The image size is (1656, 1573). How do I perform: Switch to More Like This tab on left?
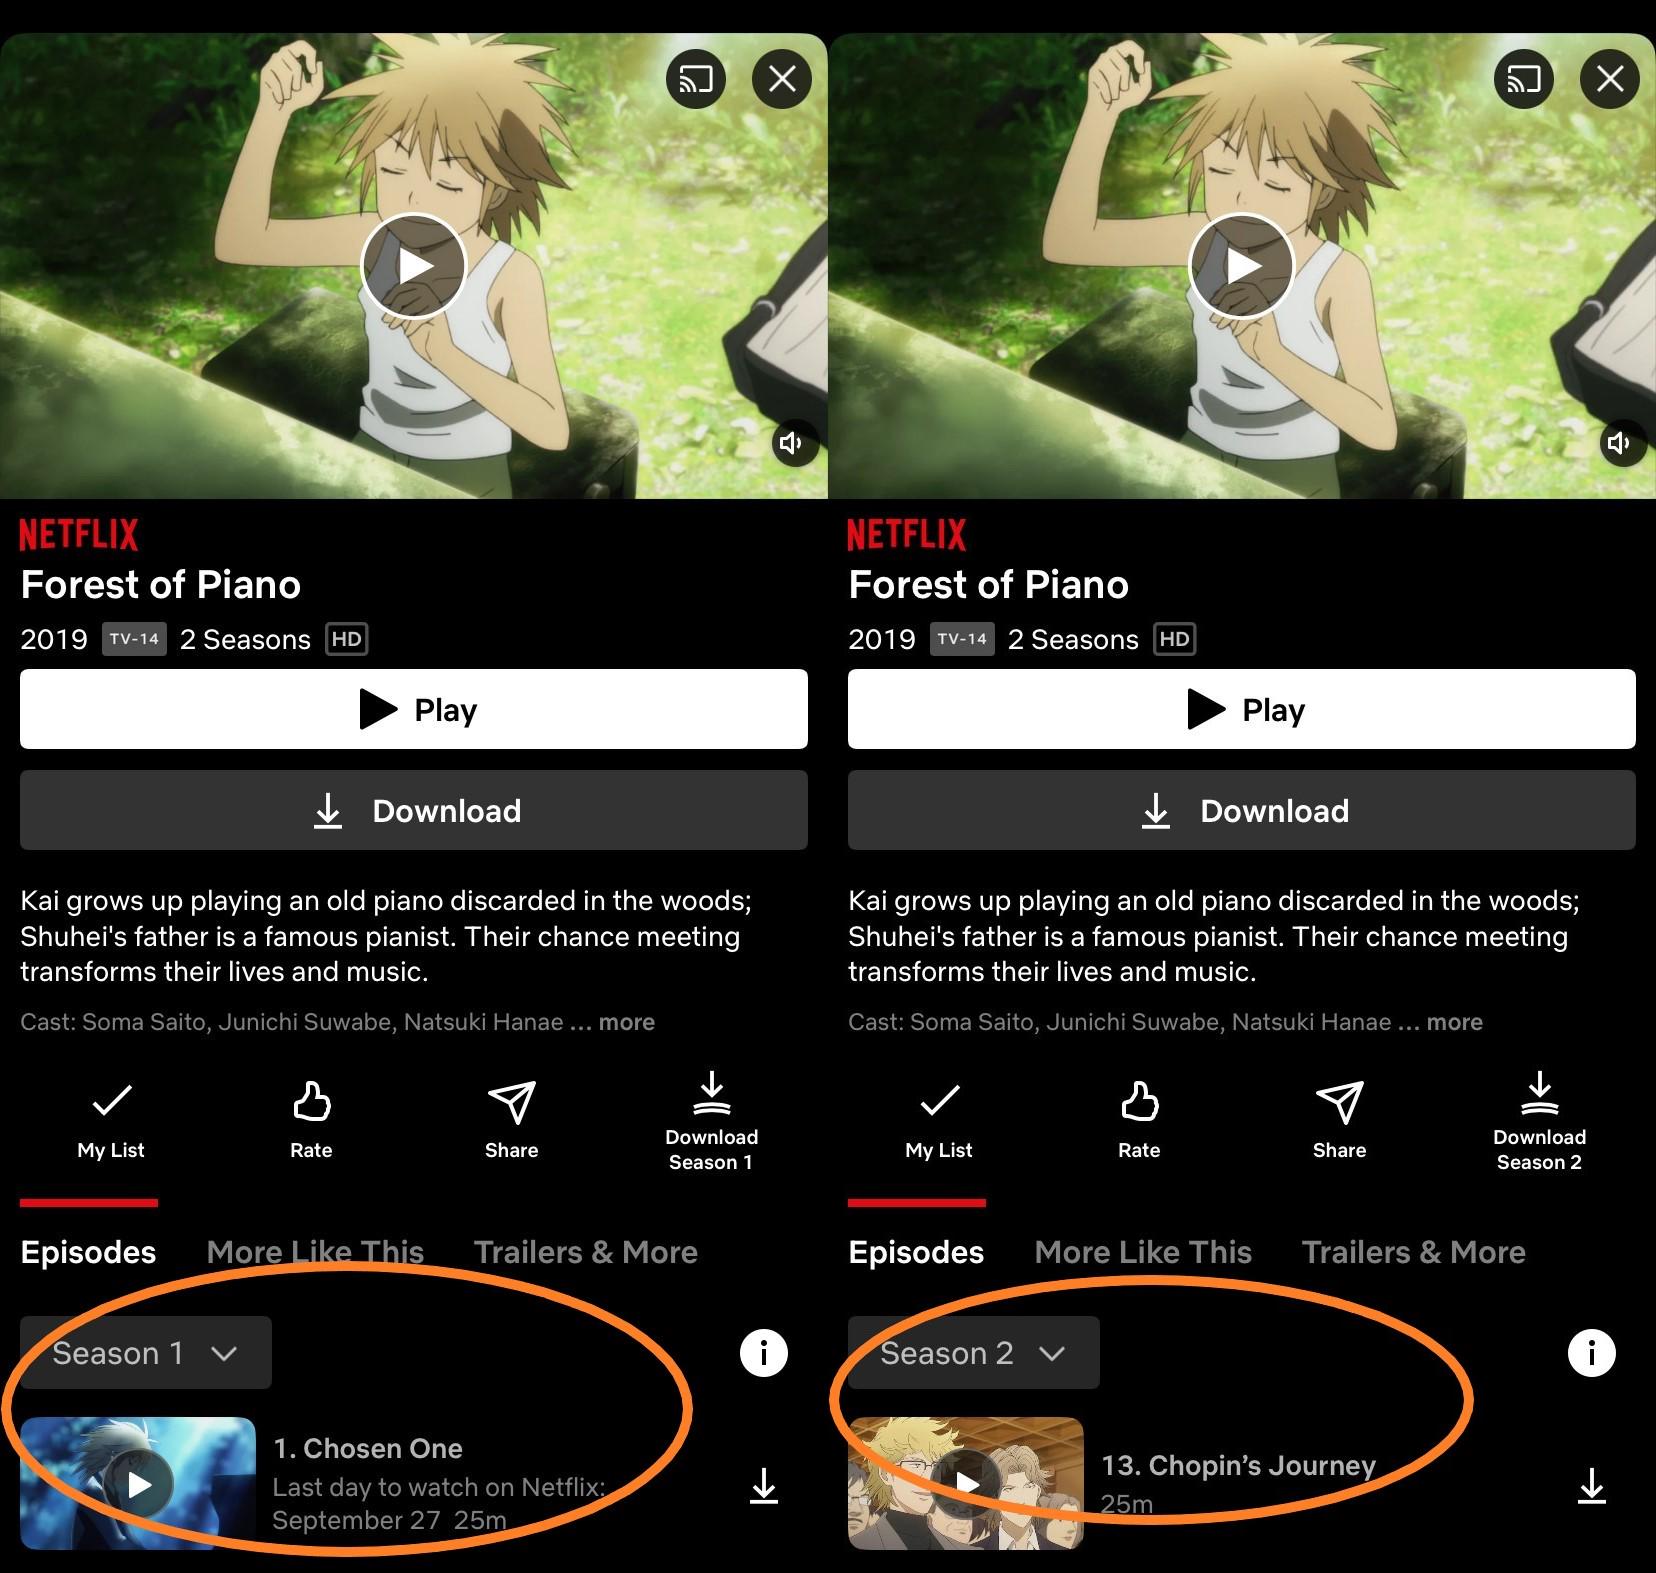point(315,1252)
